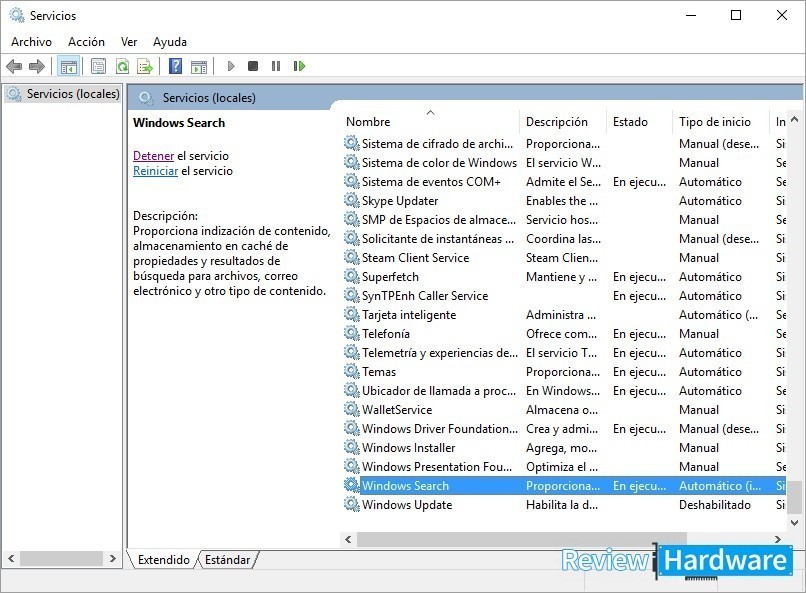Screen dimensions: 806x593
Task: Click the Servicios gear icon in title bar
Action: (17, 15)
